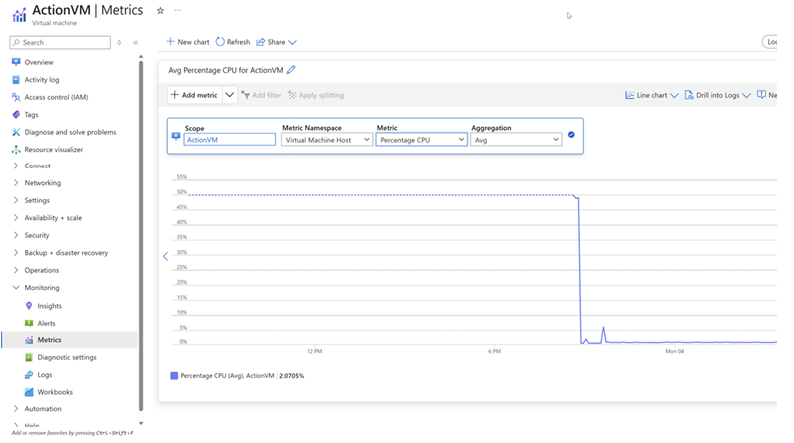Screen dimensions: 794x443
Task: Click the Activity log icon
Action: (x=16, y=79)
